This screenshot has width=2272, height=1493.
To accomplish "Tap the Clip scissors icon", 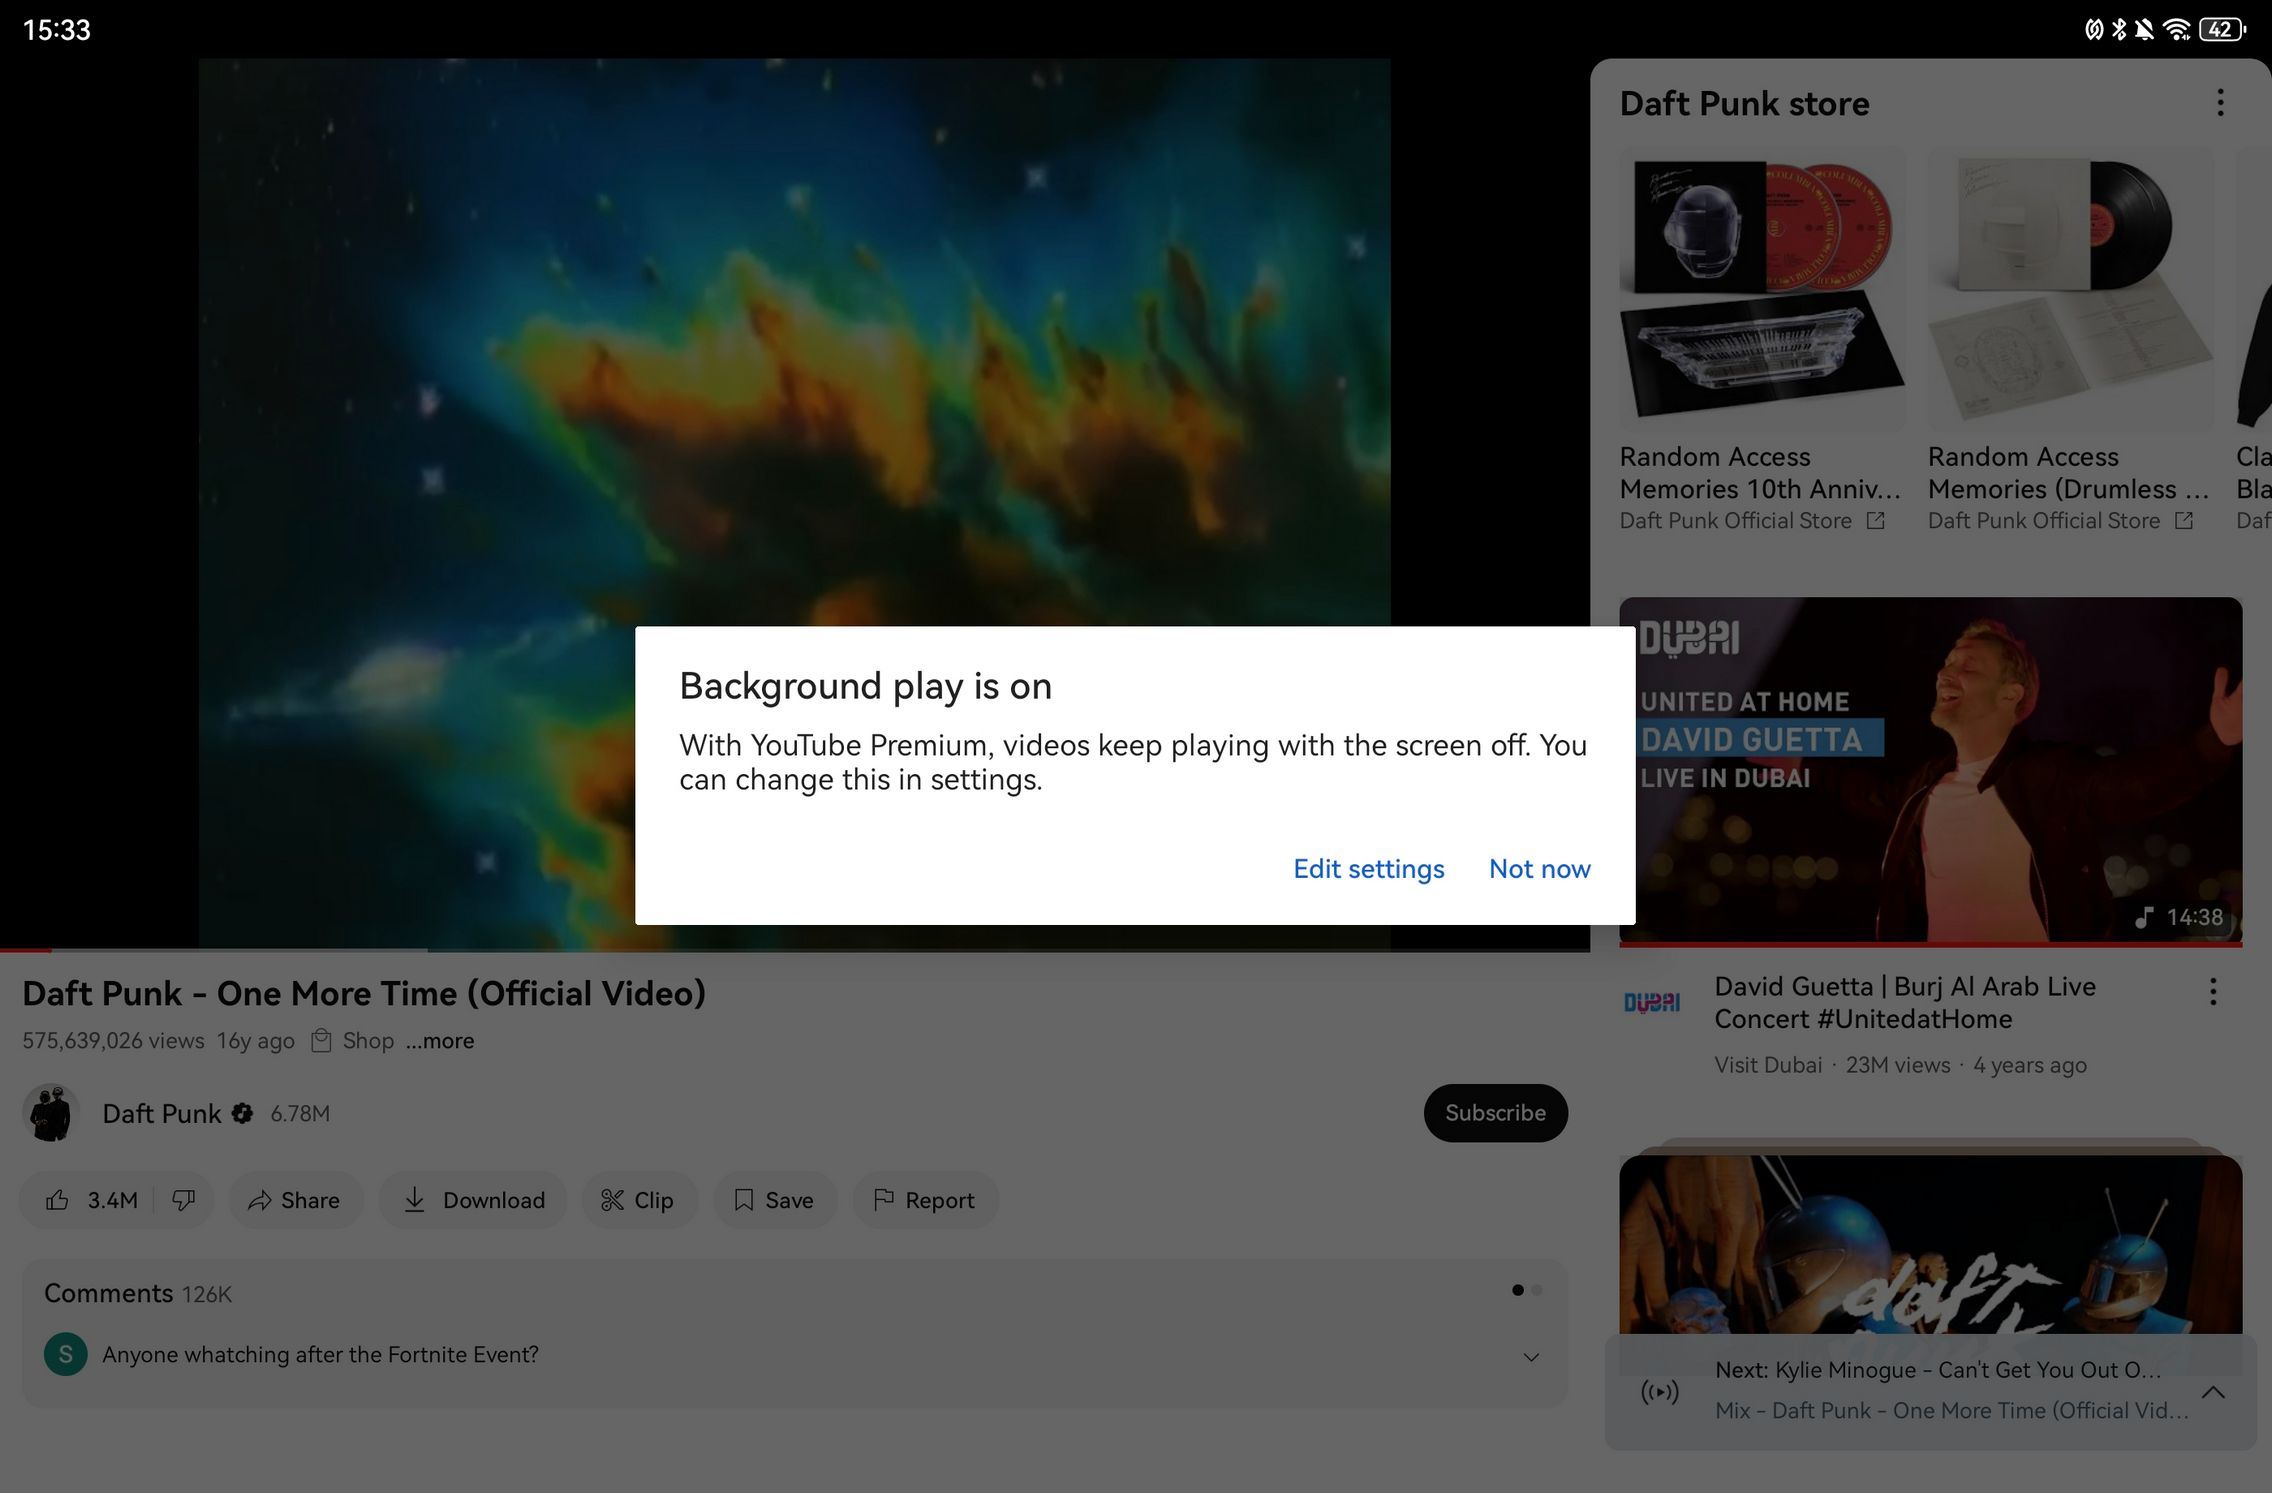I will tap(612, 1200).
